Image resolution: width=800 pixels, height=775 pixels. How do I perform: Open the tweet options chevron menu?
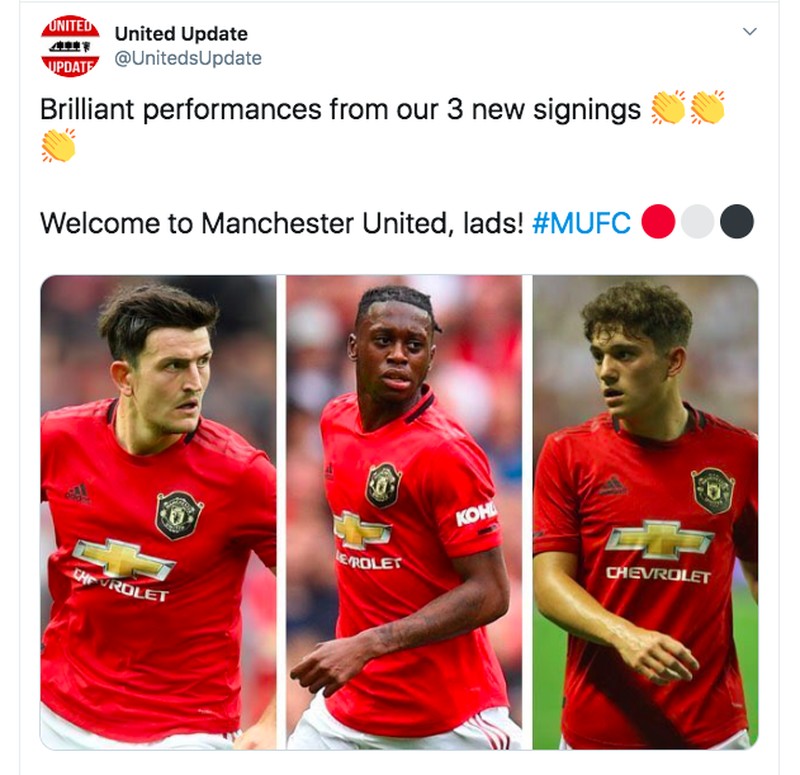pyautogui.click(x=749, y=32)
